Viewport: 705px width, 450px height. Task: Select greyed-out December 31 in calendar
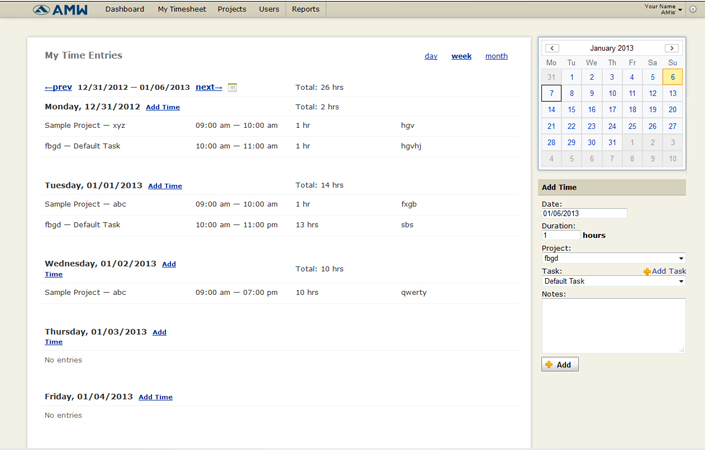pos(551,77)
